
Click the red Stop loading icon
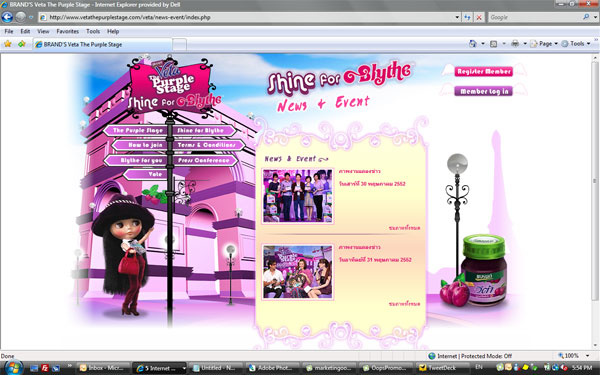[x=479, y=17]
